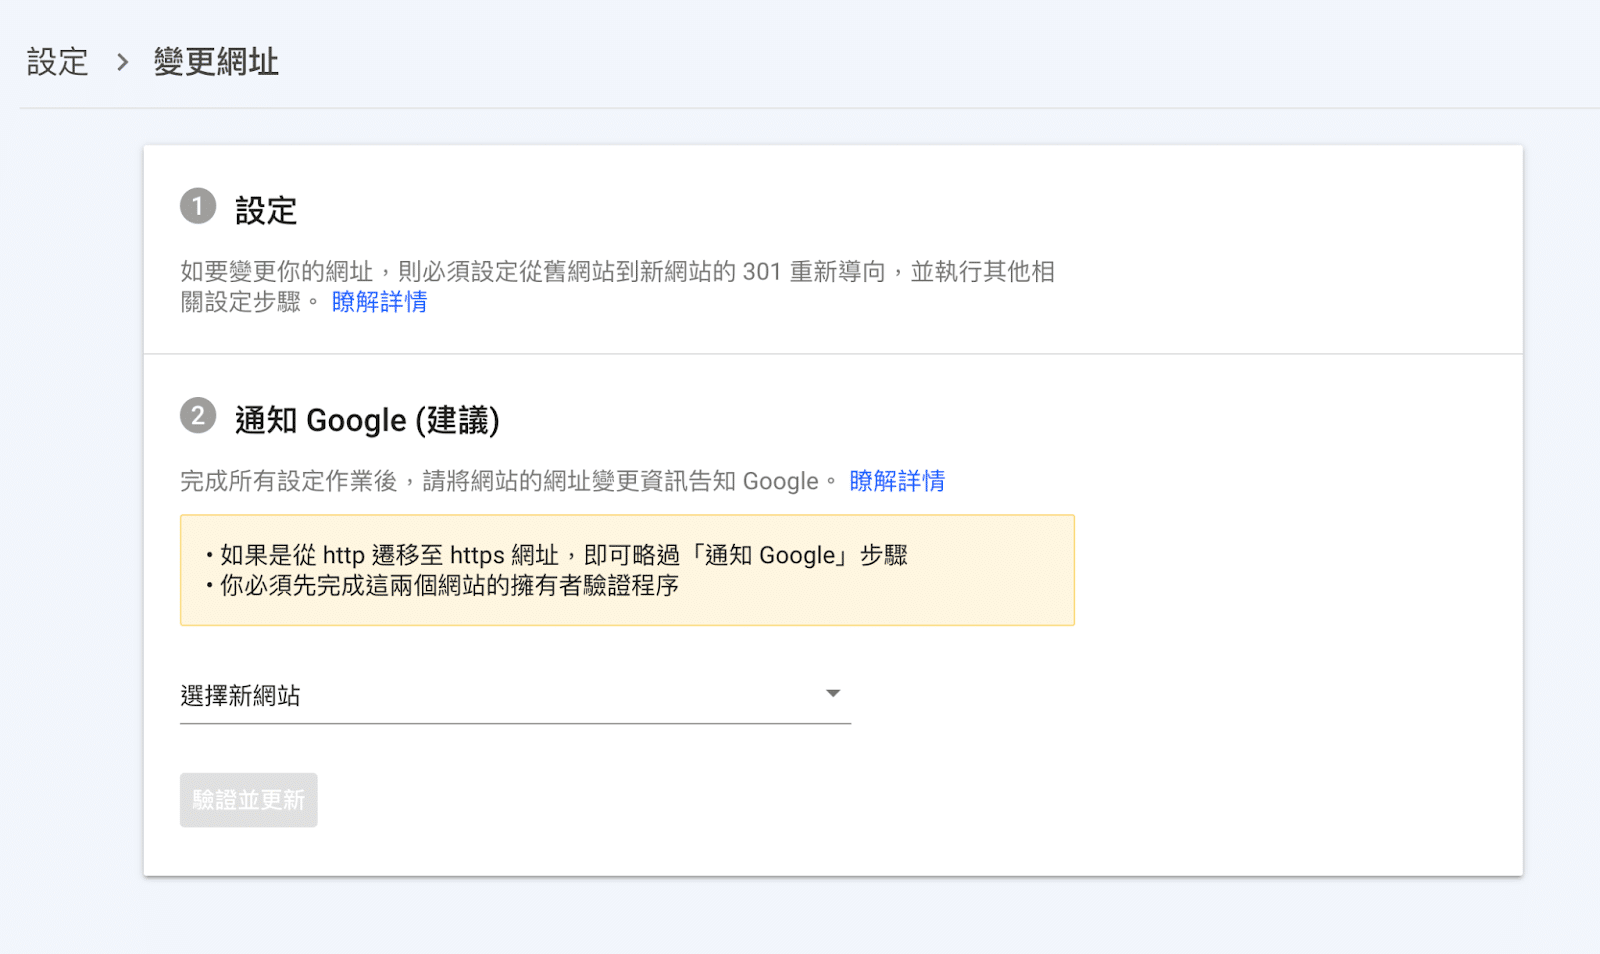Click the 變更網址 breadcrumb title
Screen dimensions: 1600x954
(216, 62)
